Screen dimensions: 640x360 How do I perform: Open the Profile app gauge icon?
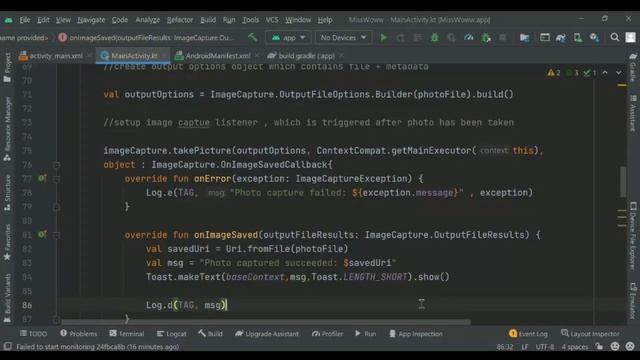(469, 38)
